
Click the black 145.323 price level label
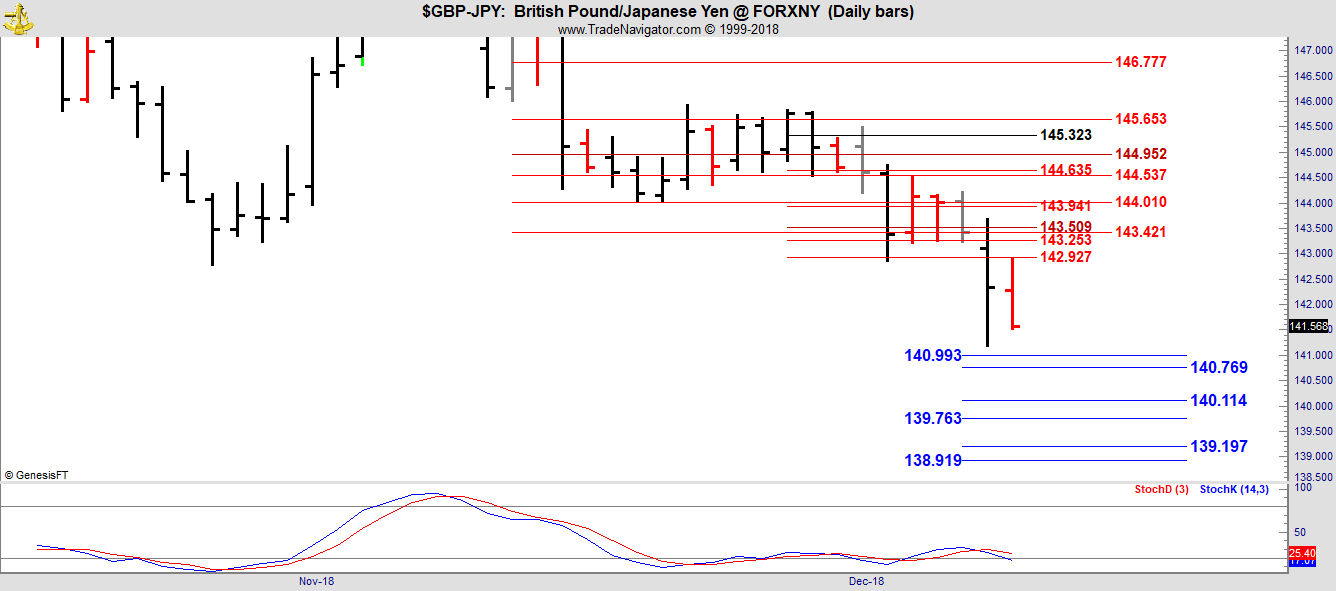coord(1065,135)
